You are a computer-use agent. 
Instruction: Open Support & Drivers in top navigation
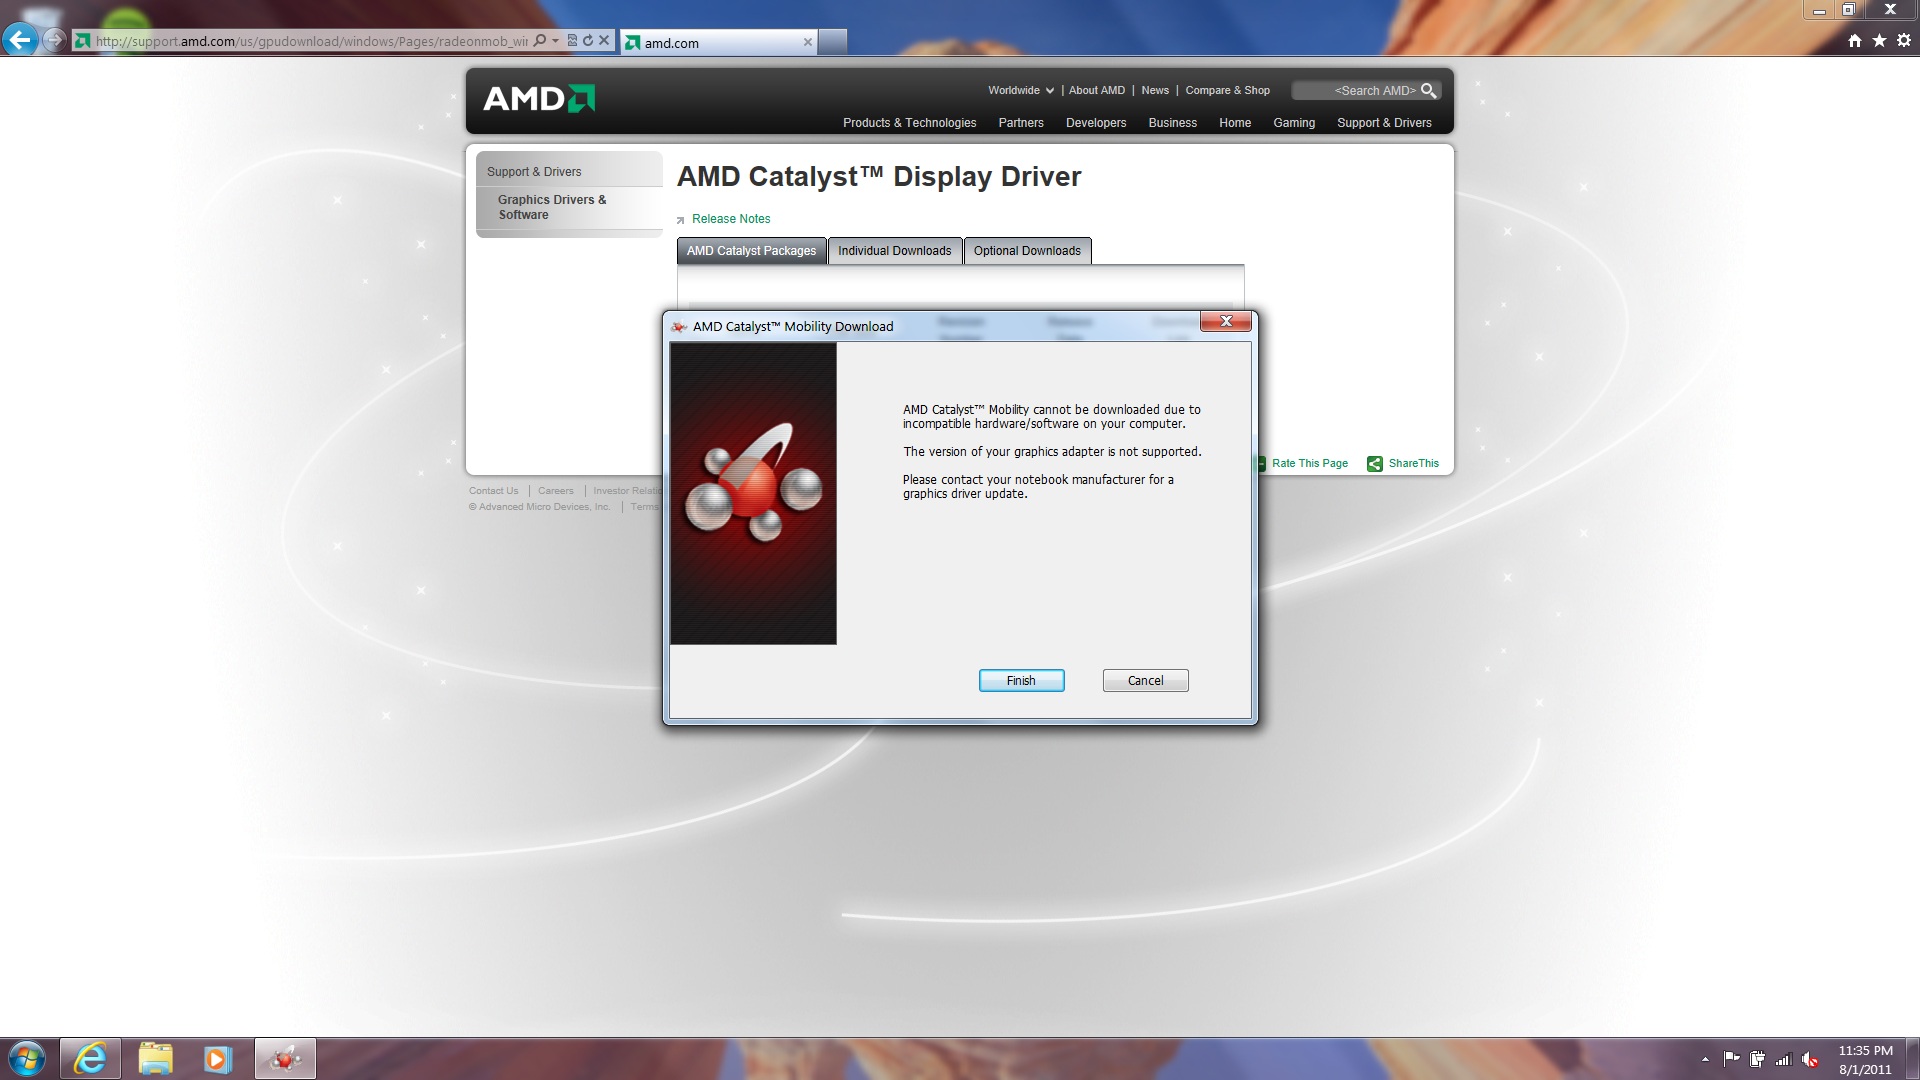pos(1384,123)
